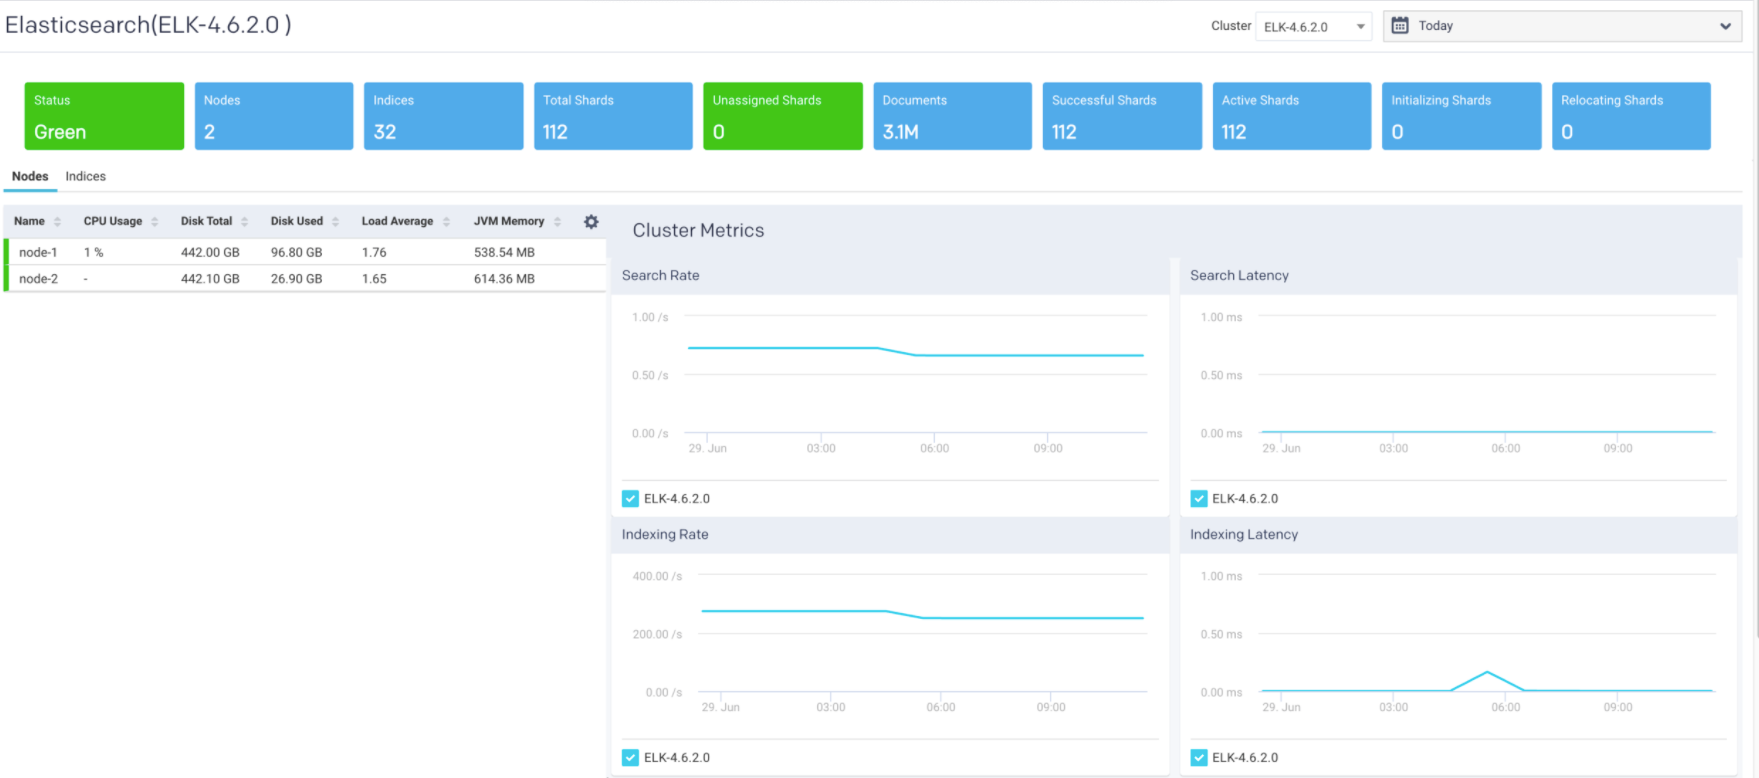
Task: Click node-1 disk used 96.80 GB
Action: (x=297, y=253)
